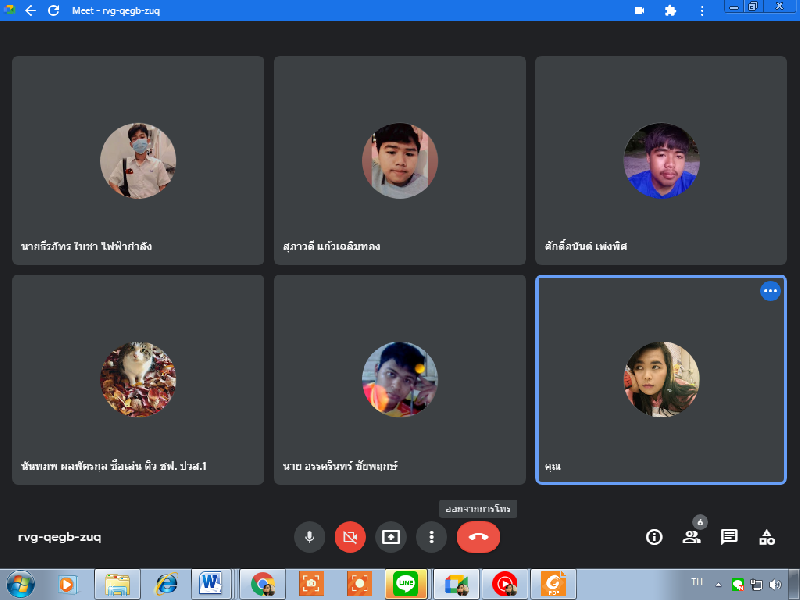Turn the camera back on
The width and height of the screenshot is (800, 600).
coord(350,537)
